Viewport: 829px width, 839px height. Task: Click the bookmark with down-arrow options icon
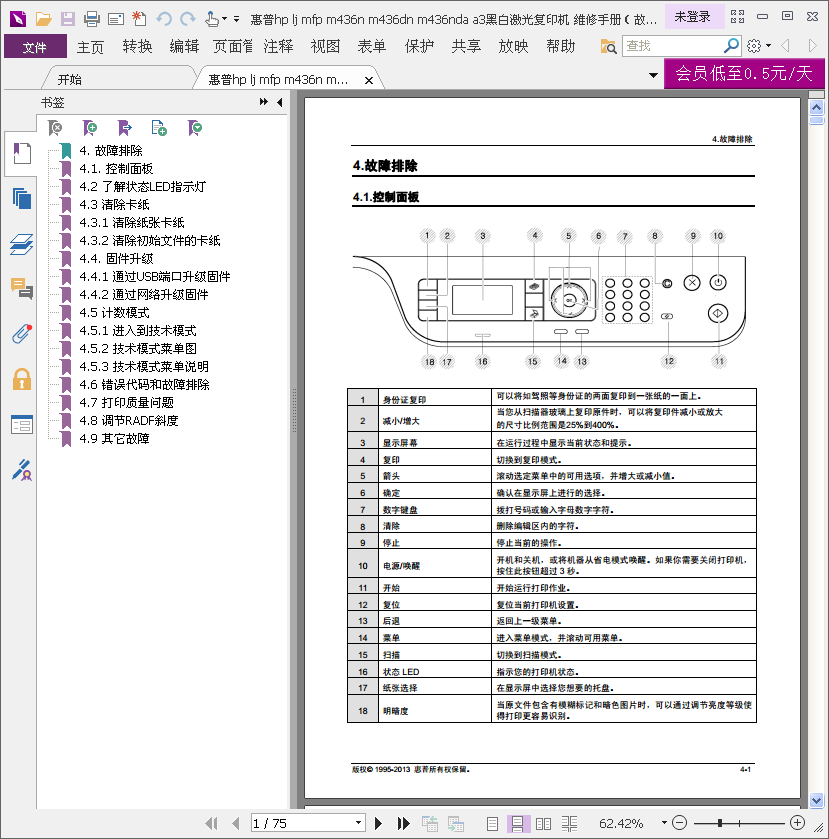(x=195, y=128)
